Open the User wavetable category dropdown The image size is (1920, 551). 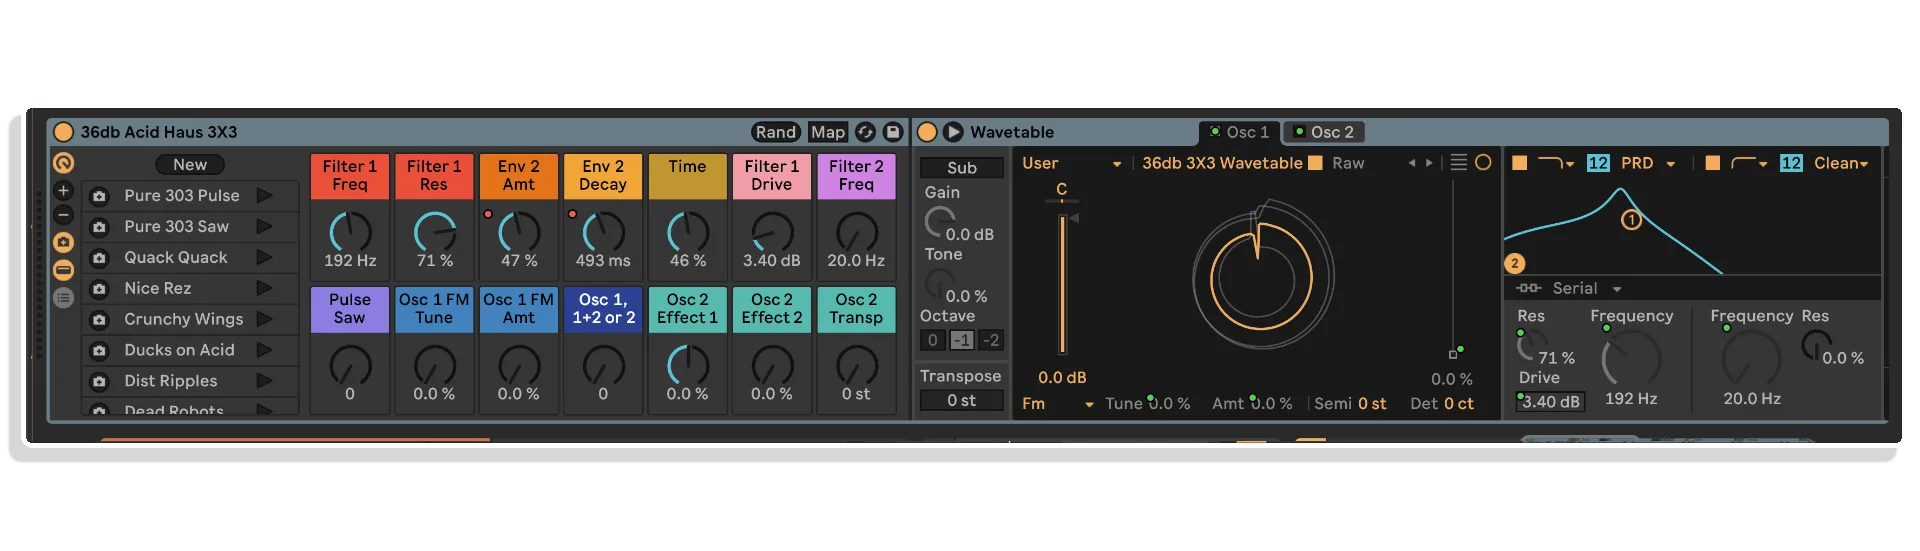1071,163
